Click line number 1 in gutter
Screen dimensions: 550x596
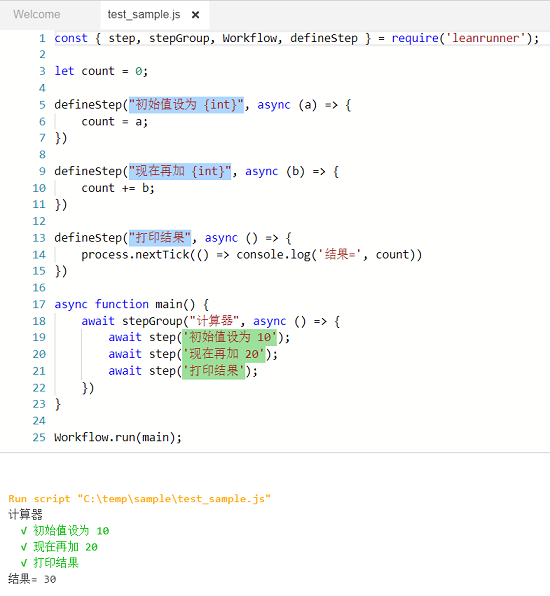coord(42,38)
